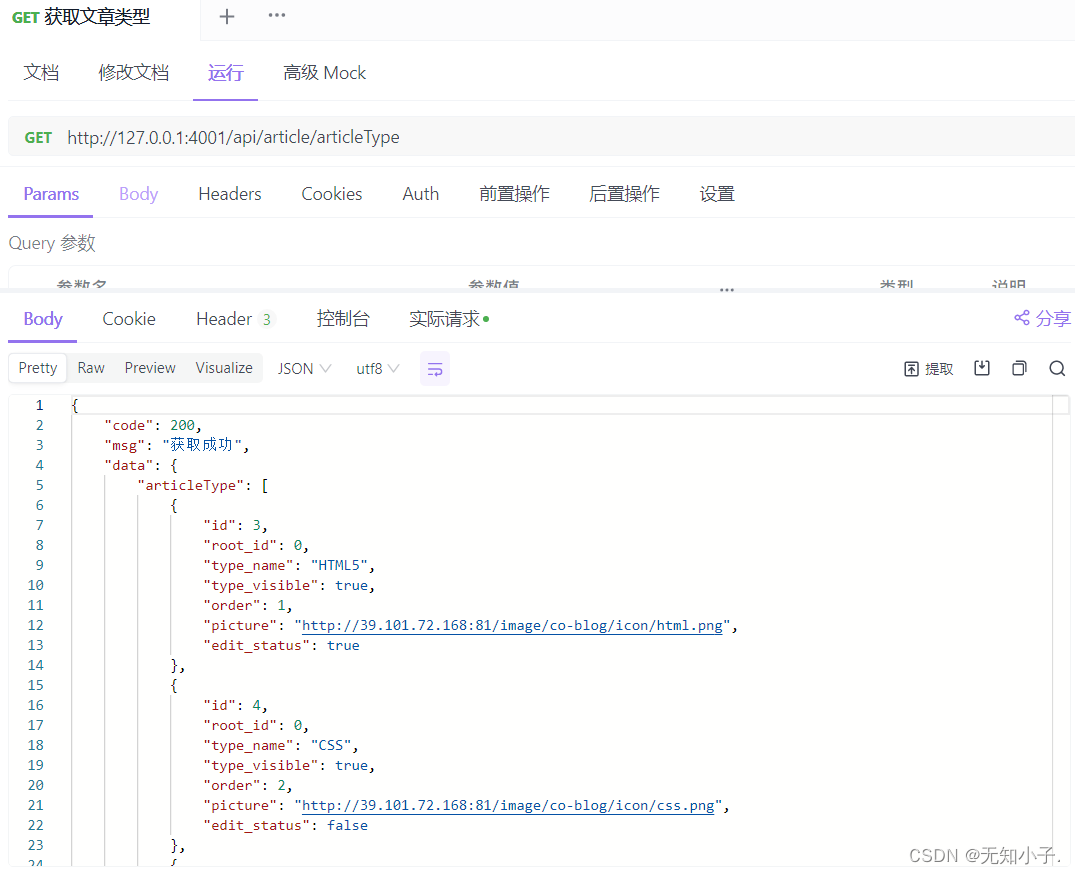
Task: Click the "order": 1 line
Action: click(248, 605)
